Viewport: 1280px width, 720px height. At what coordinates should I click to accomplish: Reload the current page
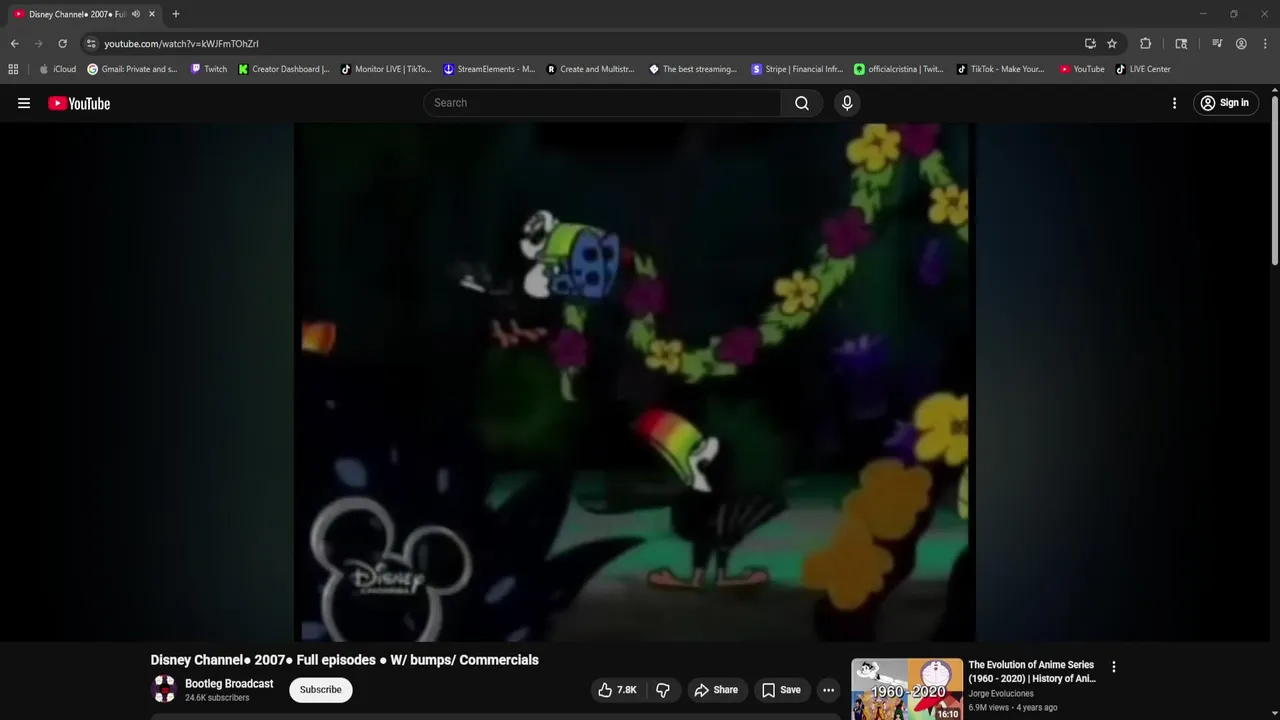(62, 44)
